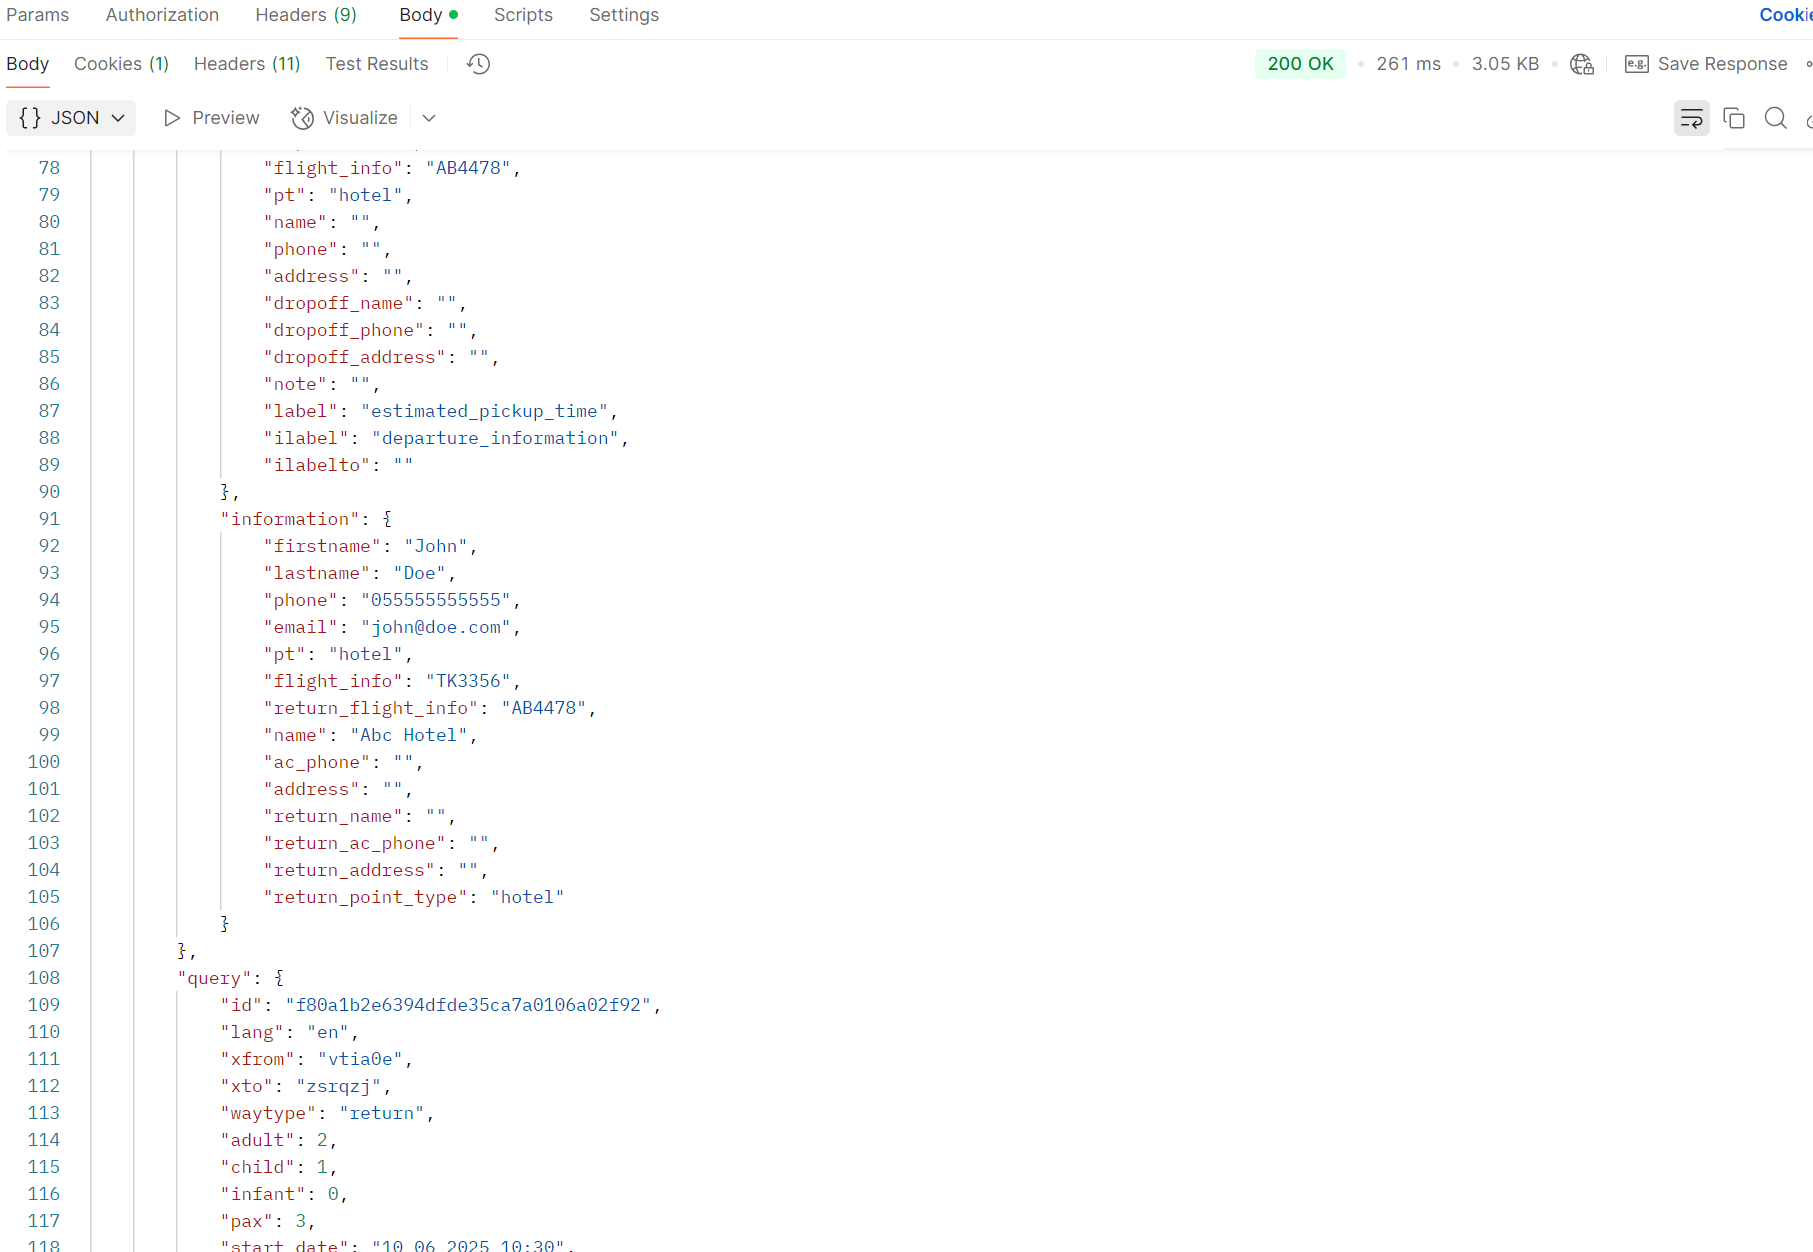
Task: Click the Preview play icon
Action: 172,118
